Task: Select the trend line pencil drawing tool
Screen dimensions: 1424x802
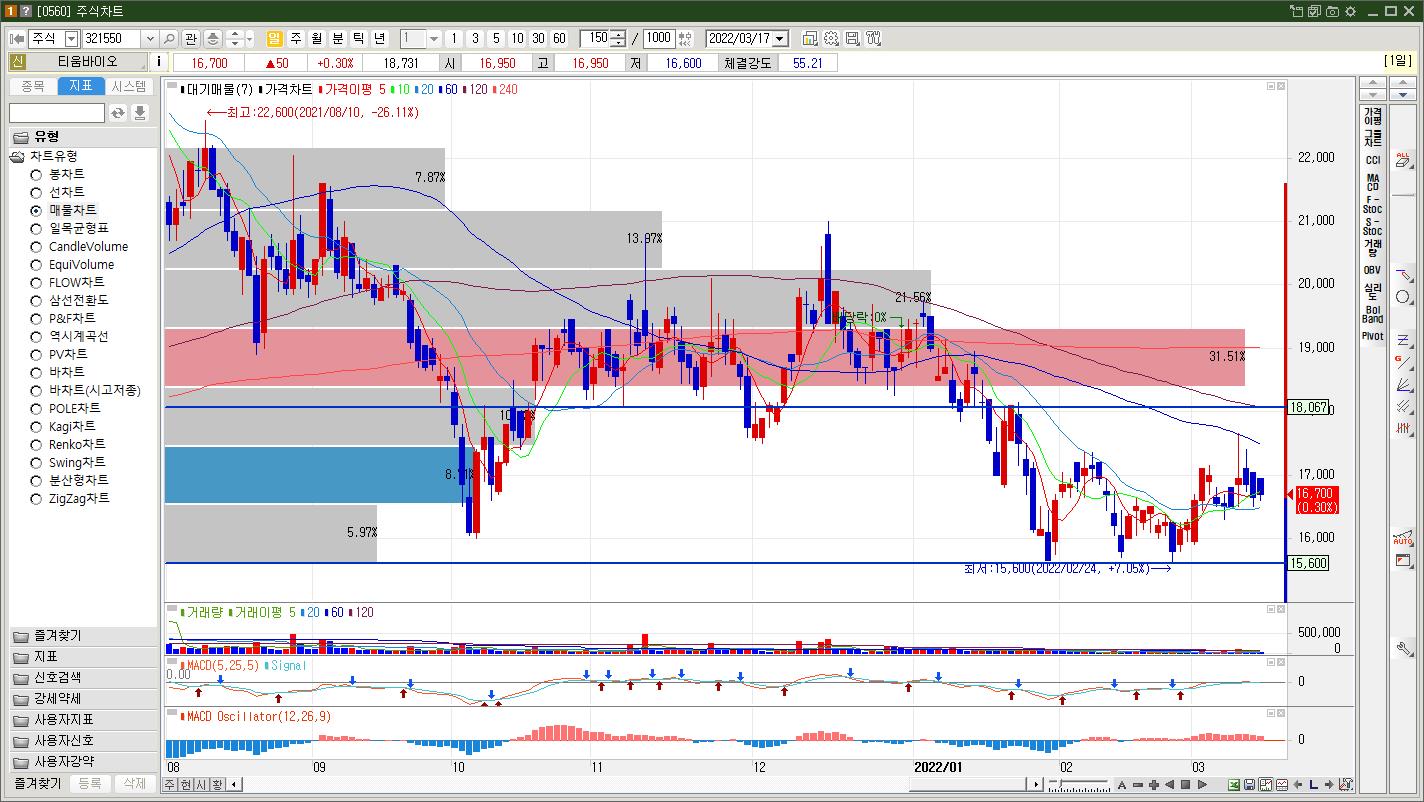Action: pos(1403,275)
